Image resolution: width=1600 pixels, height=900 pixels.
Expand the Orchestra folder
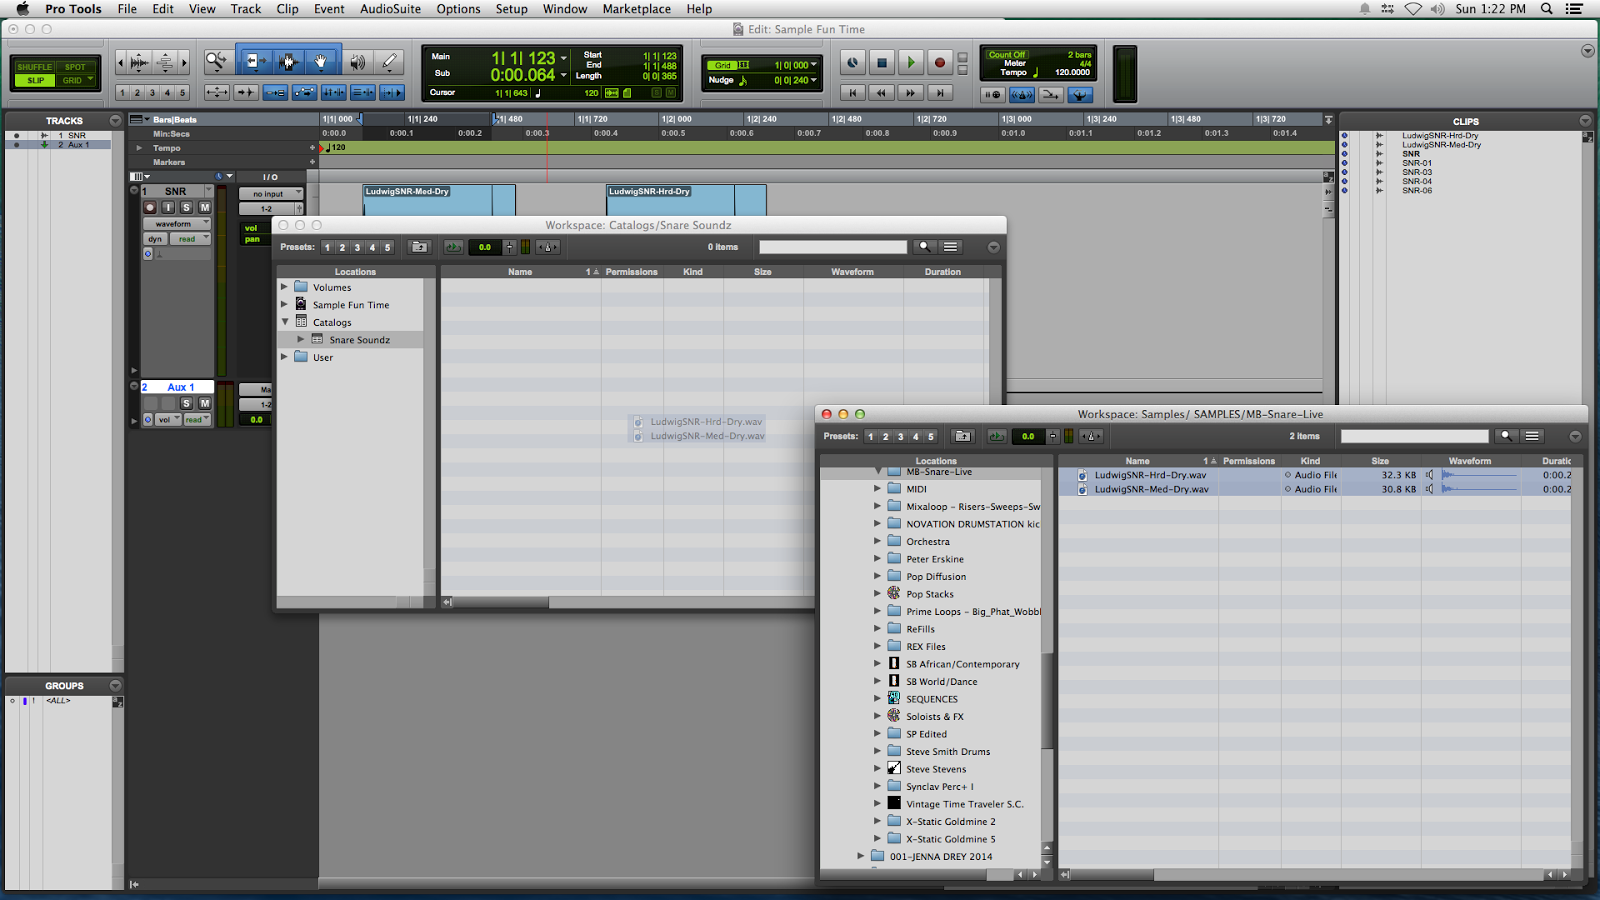click(x=877, y=541)
